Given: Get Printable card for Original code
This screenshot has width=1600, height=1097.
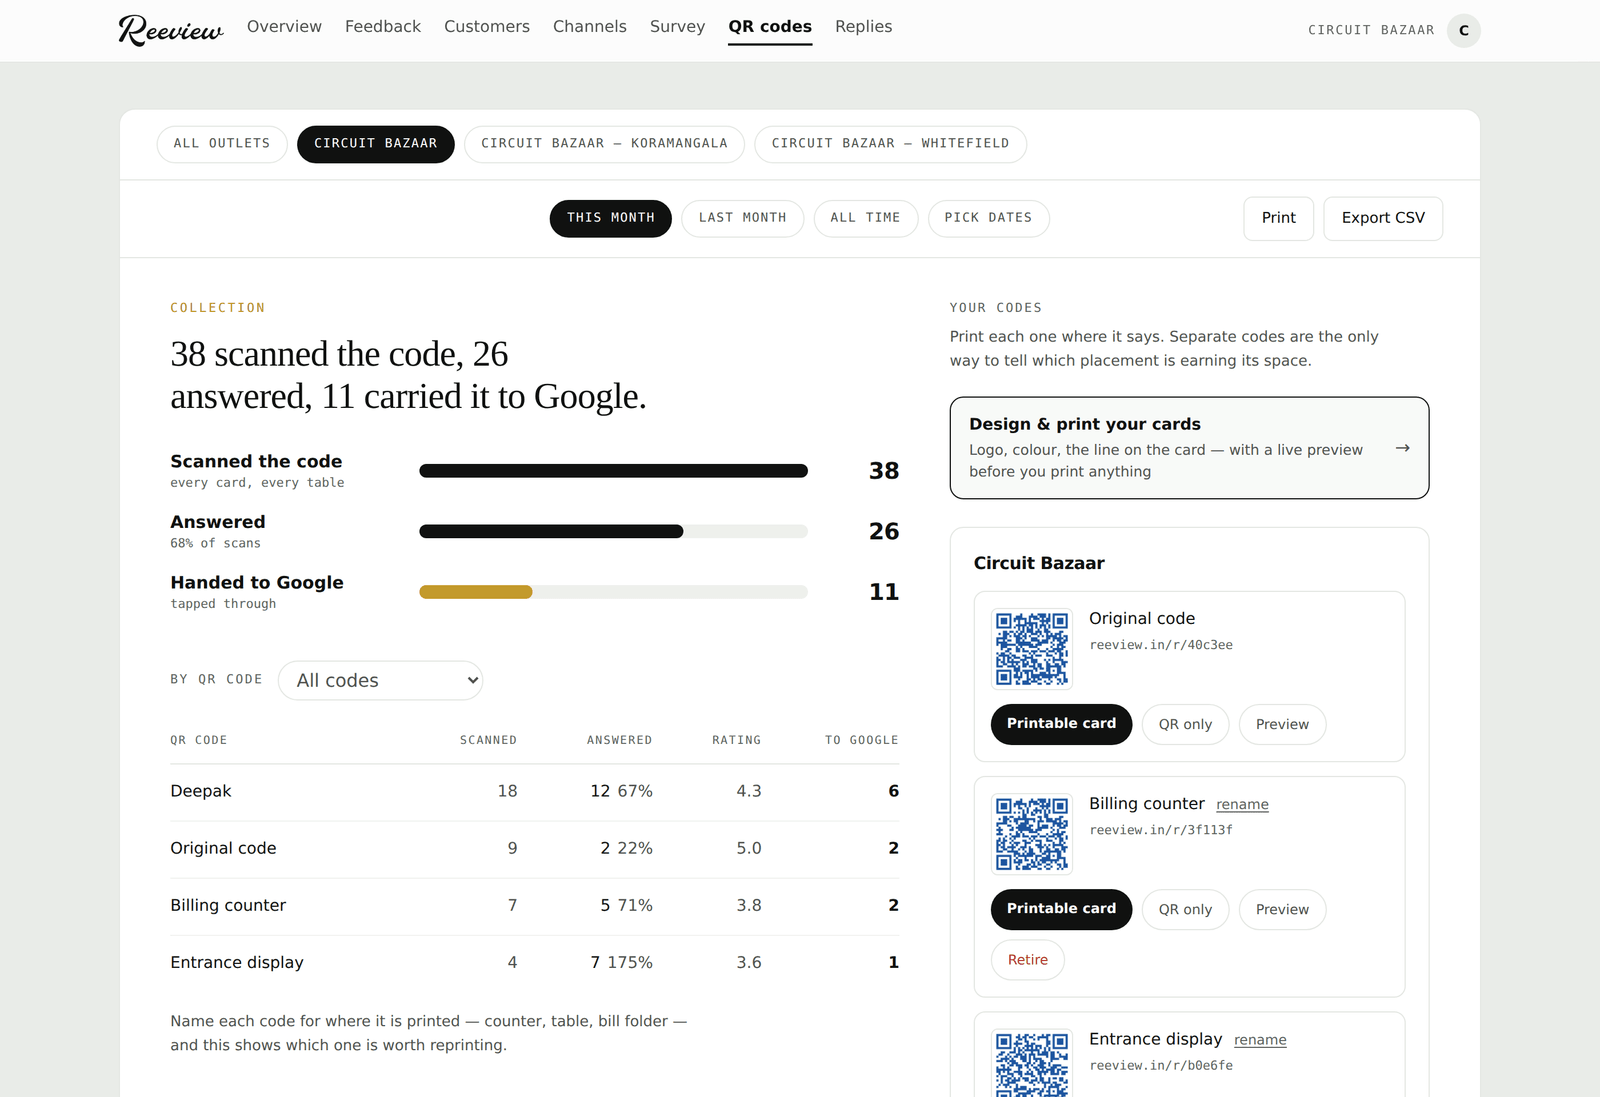Looking at the screenshot, I should [x=1061, y=724].
